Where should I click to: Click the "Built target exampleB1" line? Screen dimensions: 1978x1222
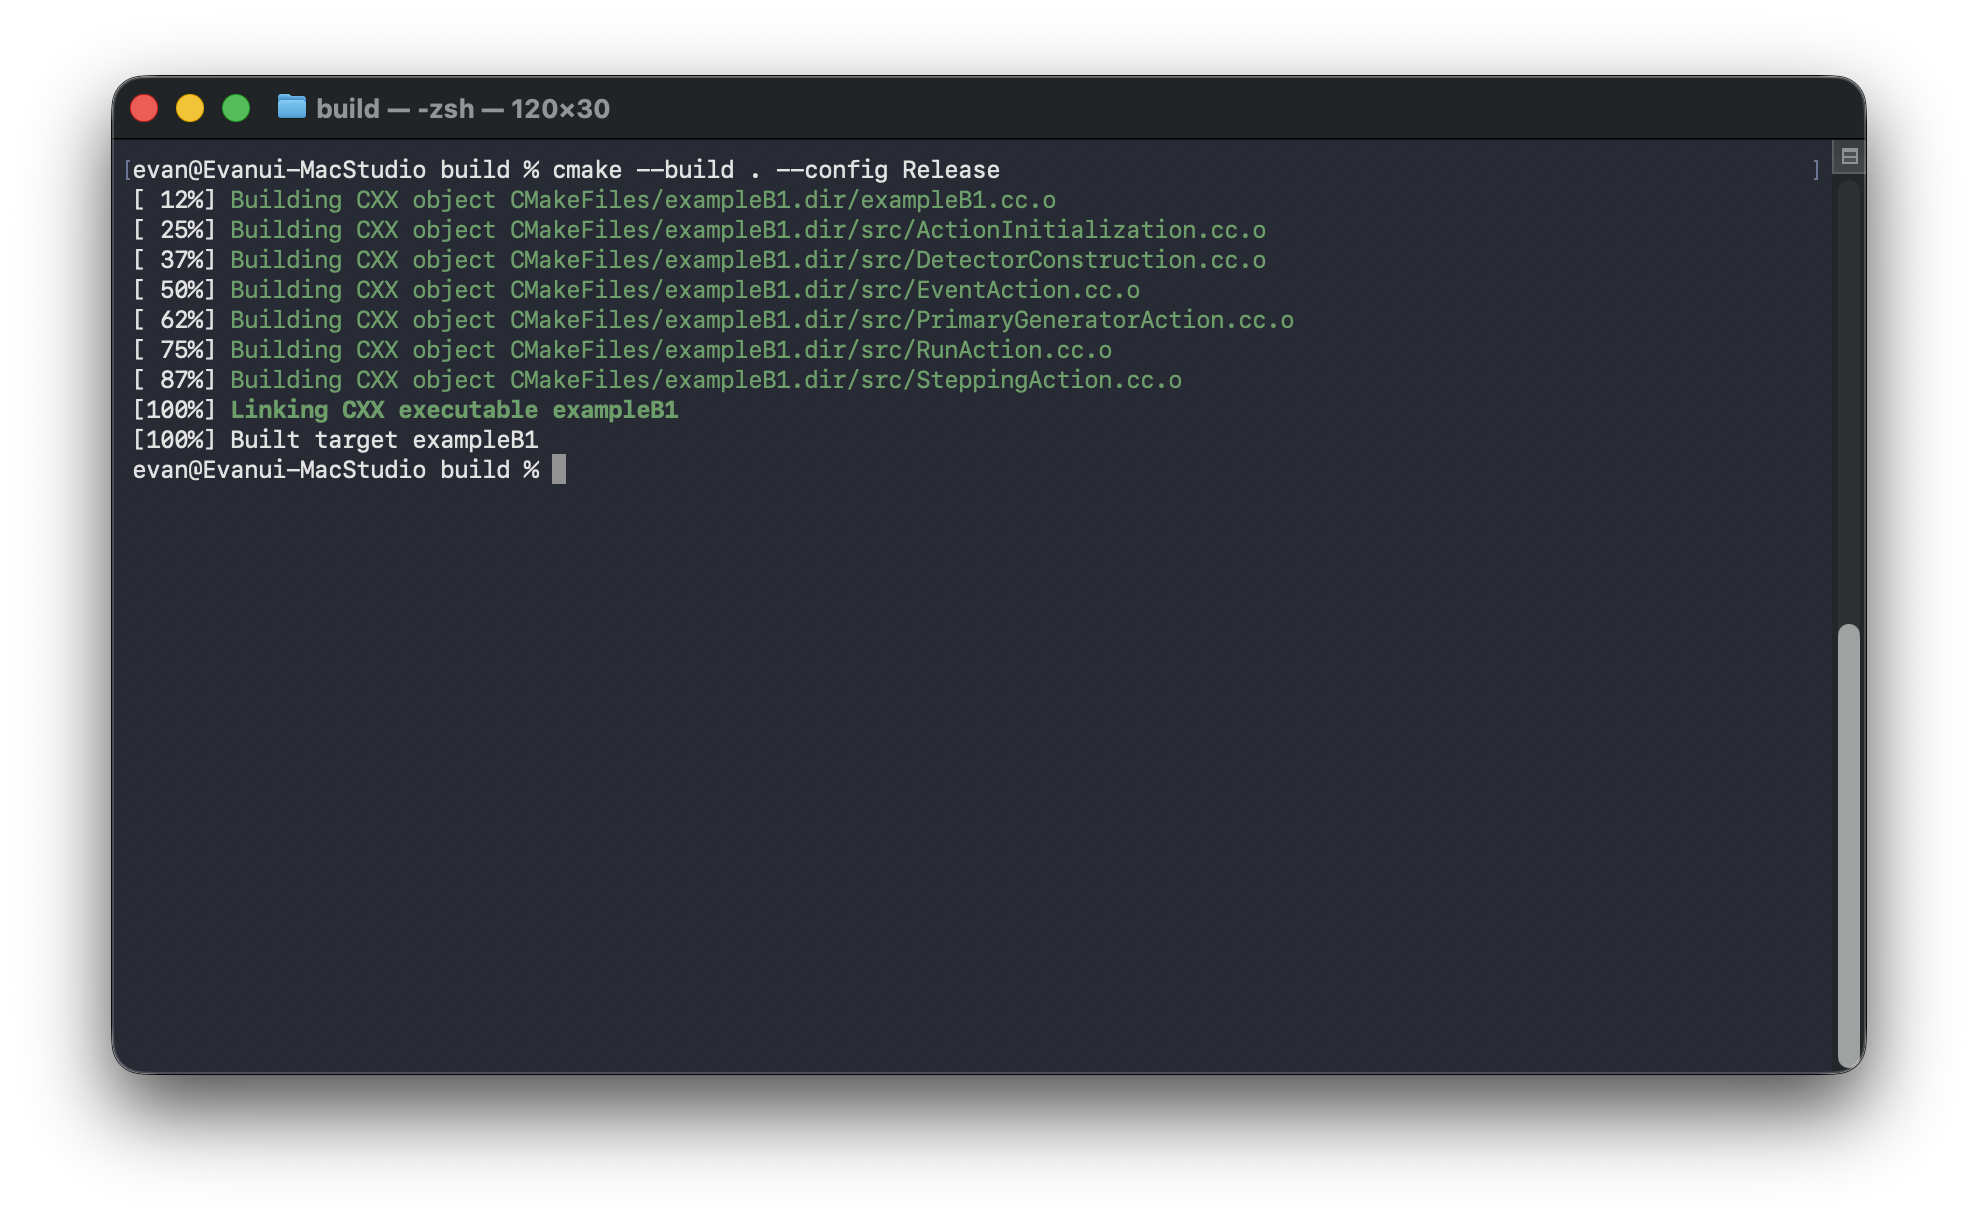(384, 440)
